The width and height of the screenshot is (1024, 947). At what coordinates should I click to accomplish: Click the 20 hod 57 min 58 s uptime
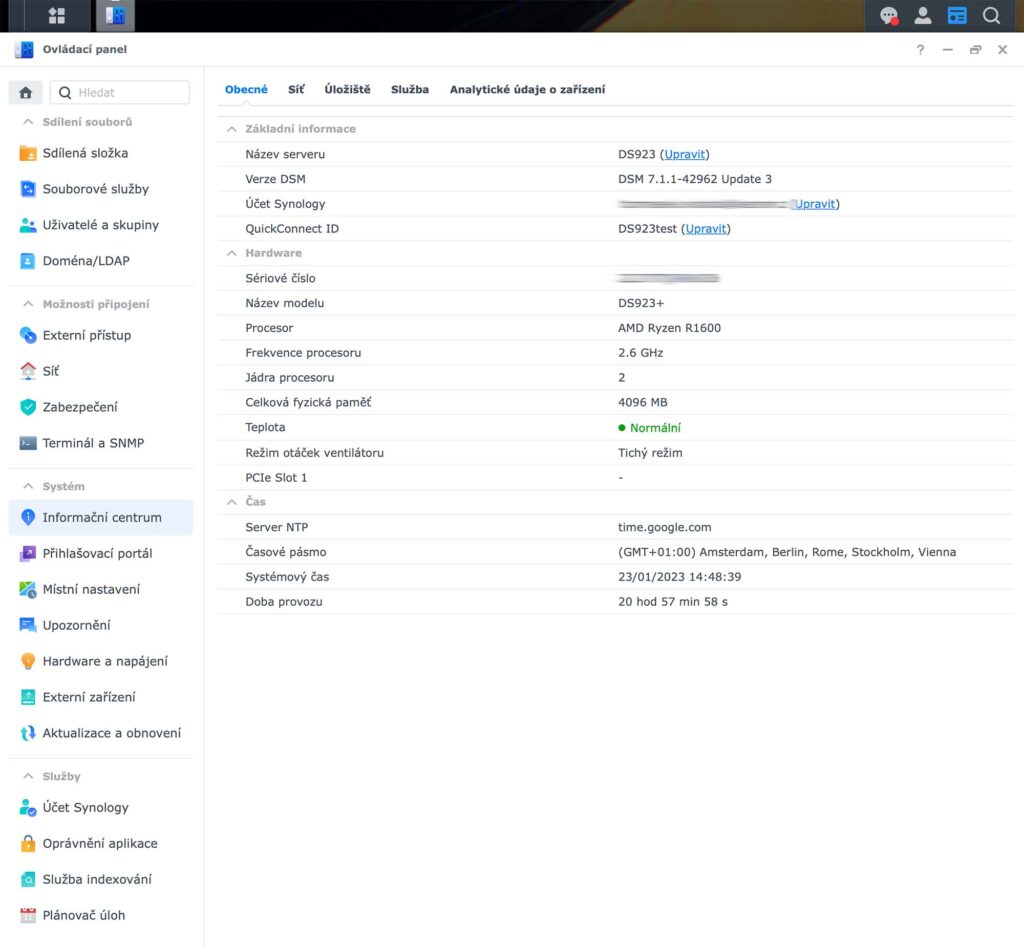coord(673,602)
